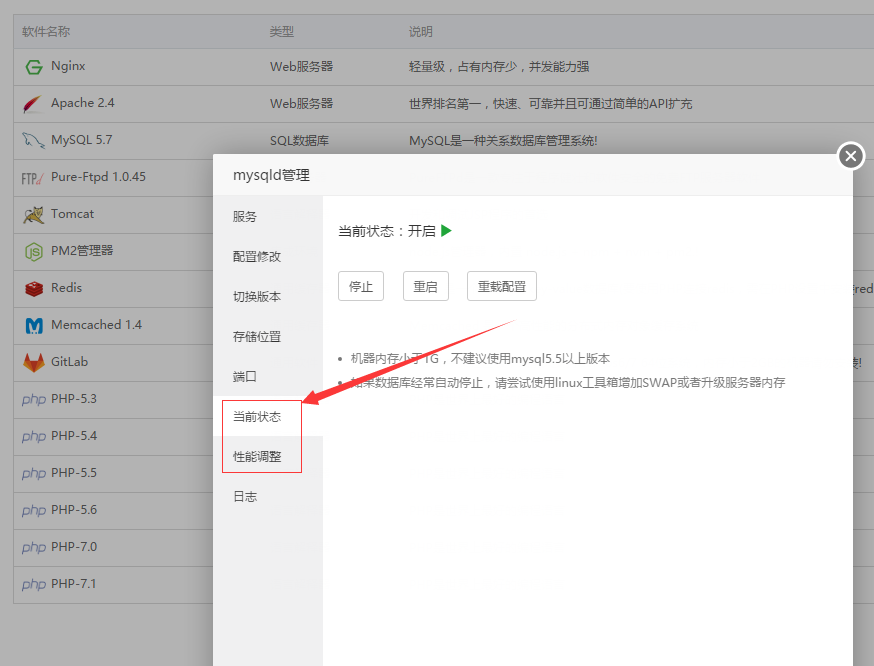Click the Nginx software name
This screenshot has width=874, height=666.
[68, 66]
